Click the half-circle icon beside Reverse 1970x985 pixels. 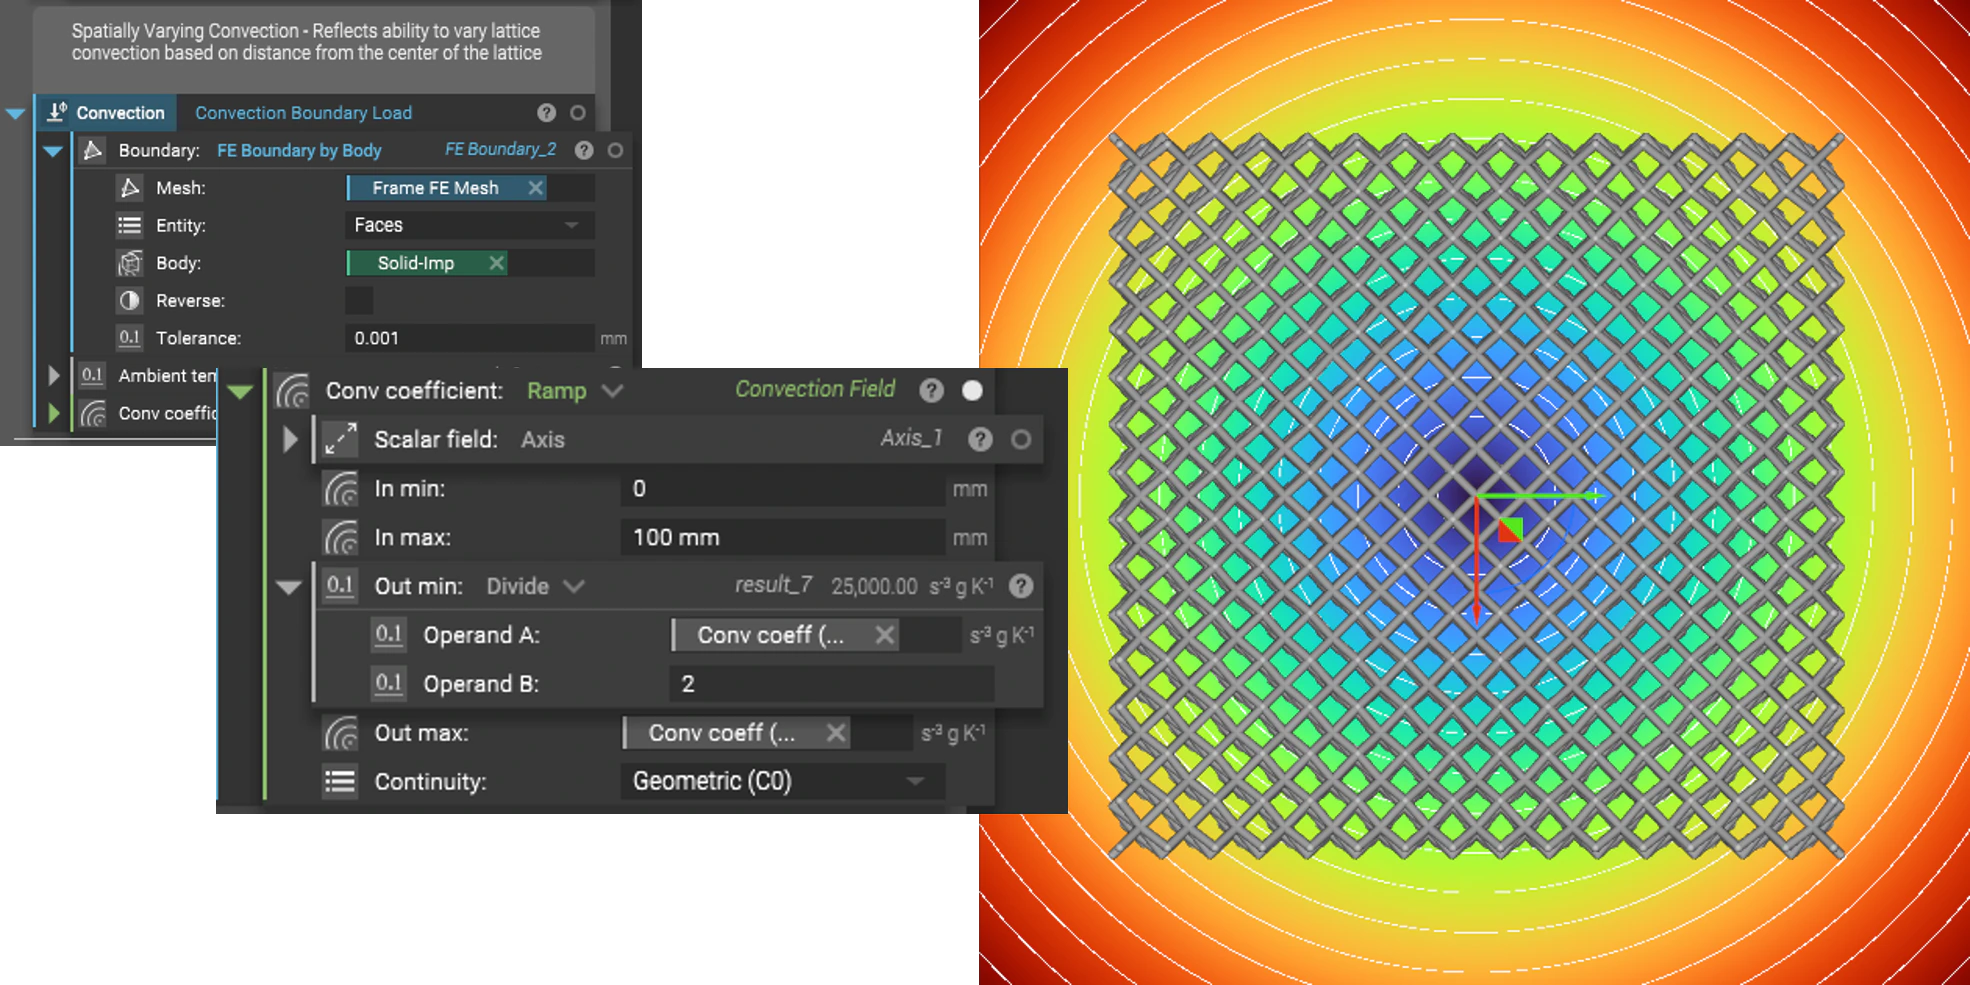point(130,300)
